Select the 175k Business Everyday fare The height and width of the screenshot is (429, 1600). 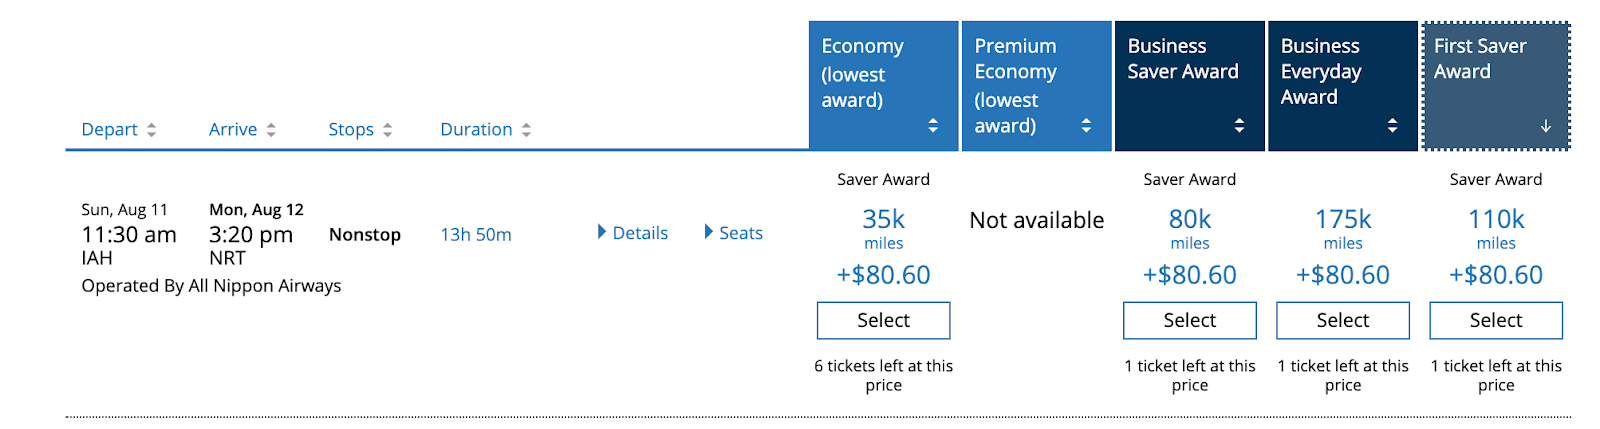tap(1342, 320)
